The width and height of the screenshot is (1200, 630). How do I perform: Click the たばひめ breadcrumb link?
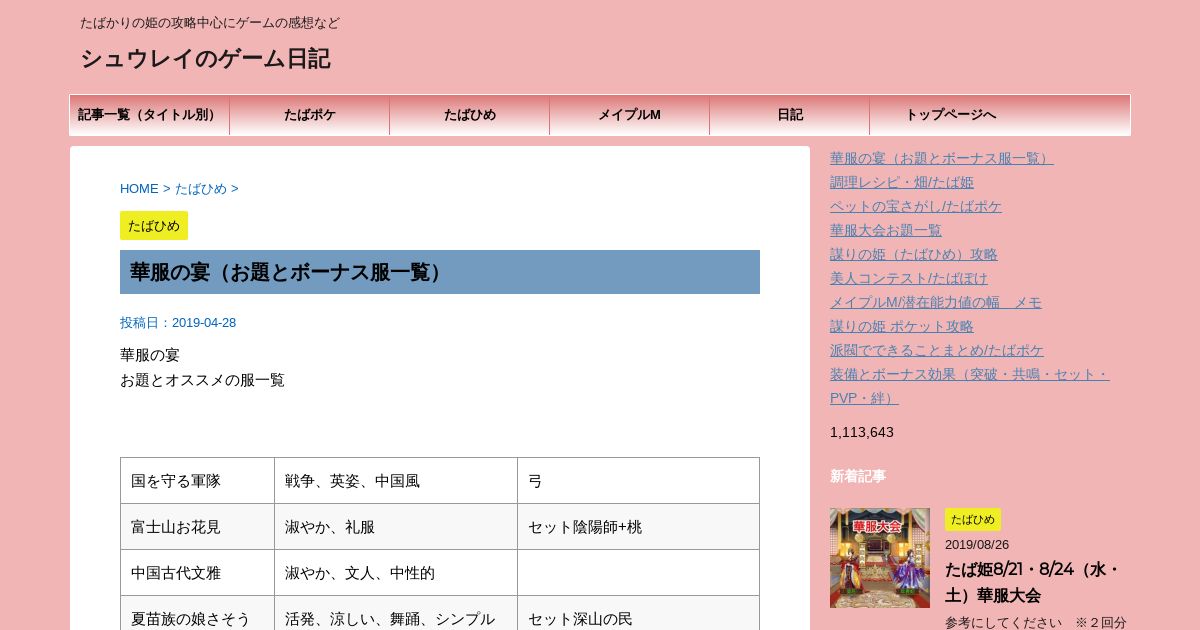(x=201, y=188)
